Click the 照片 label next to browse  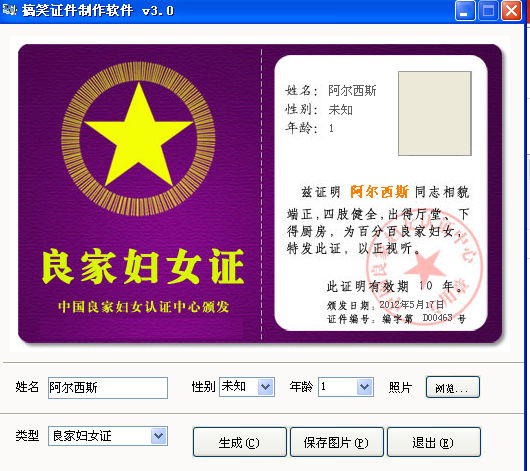[400, 387]
